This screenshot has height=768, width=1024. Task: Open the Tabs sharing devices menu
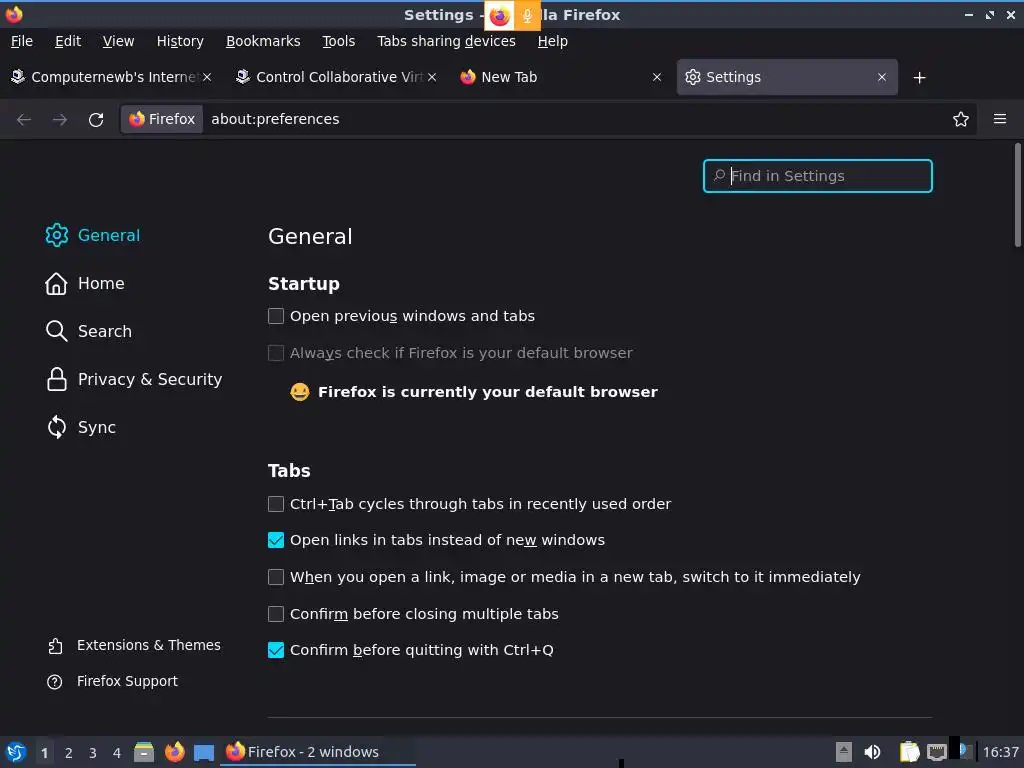(446, 41)
